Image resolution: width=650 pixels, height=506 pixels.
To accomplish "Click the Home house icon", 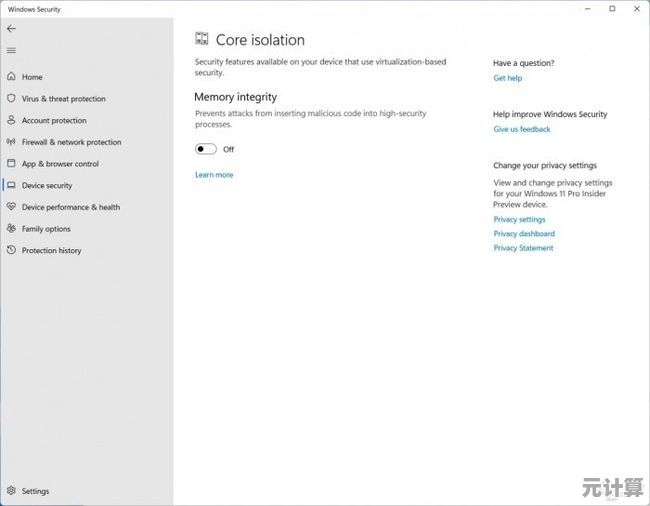I will [11, 77].
